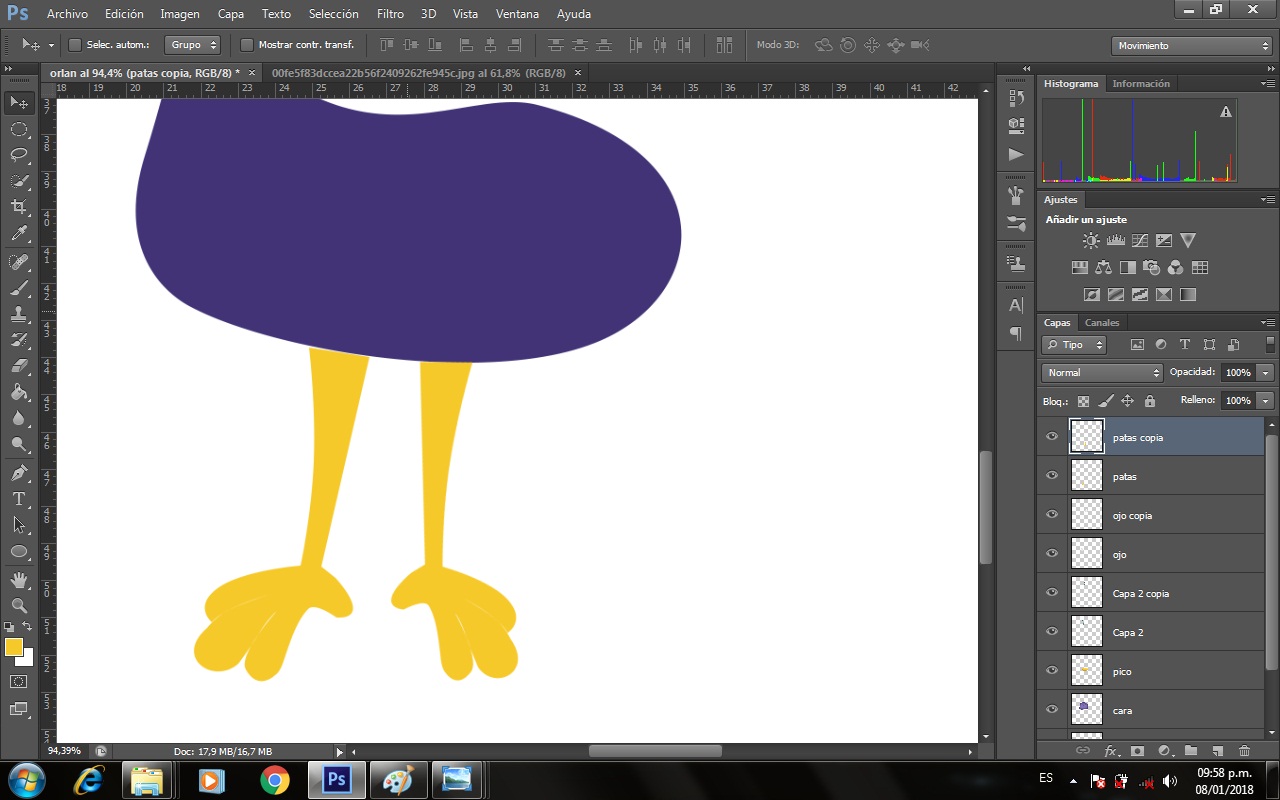Screen dimensions: 1280x800
Task: Select the Hand tool
Action: pyautogui.click(x=19, y=579)
